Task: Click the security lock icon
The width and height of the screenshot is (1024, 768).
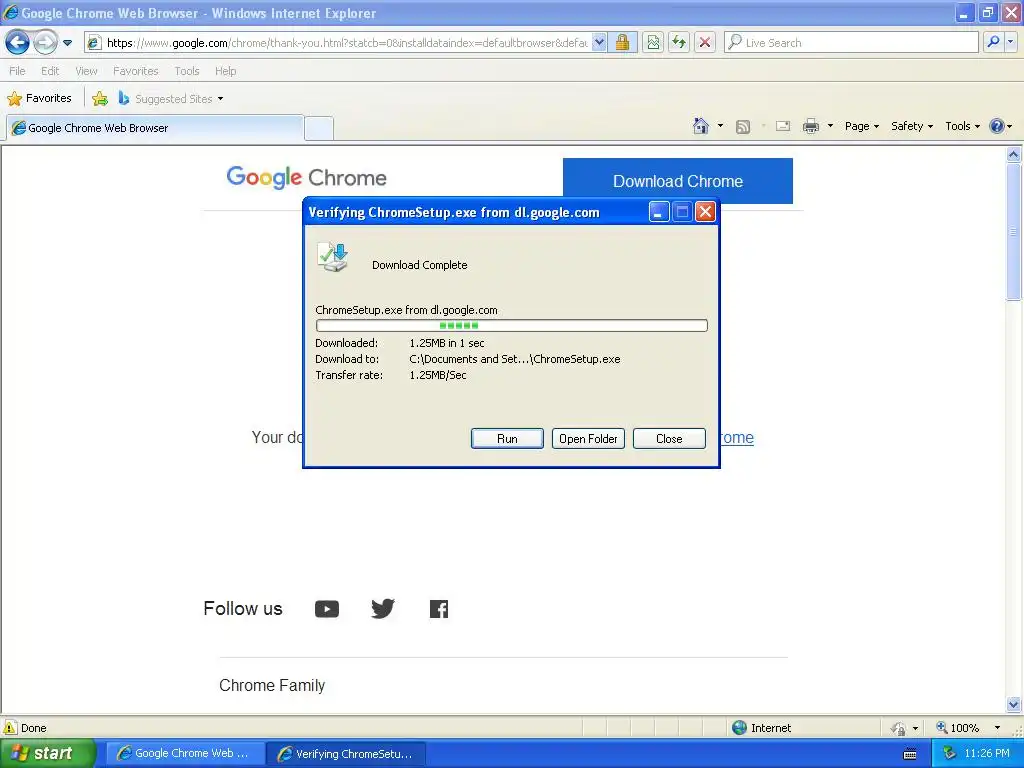Action: pos(622,43)
